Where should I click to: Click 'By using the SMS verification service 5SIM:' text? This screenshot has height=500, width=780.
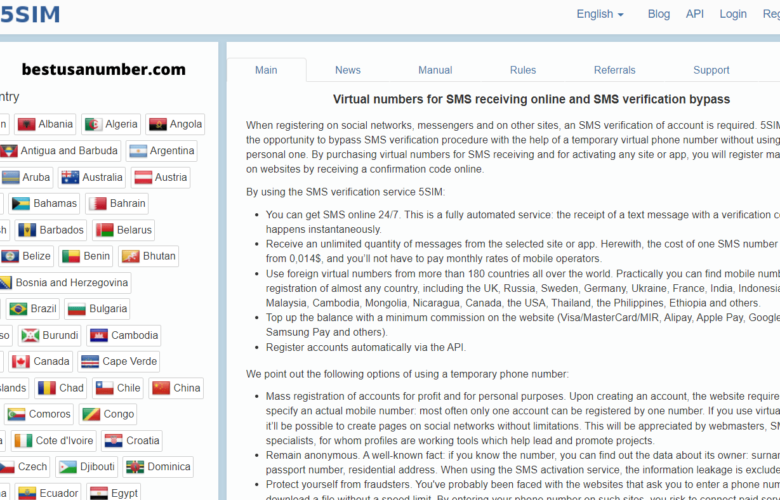[x=346, y=192]
